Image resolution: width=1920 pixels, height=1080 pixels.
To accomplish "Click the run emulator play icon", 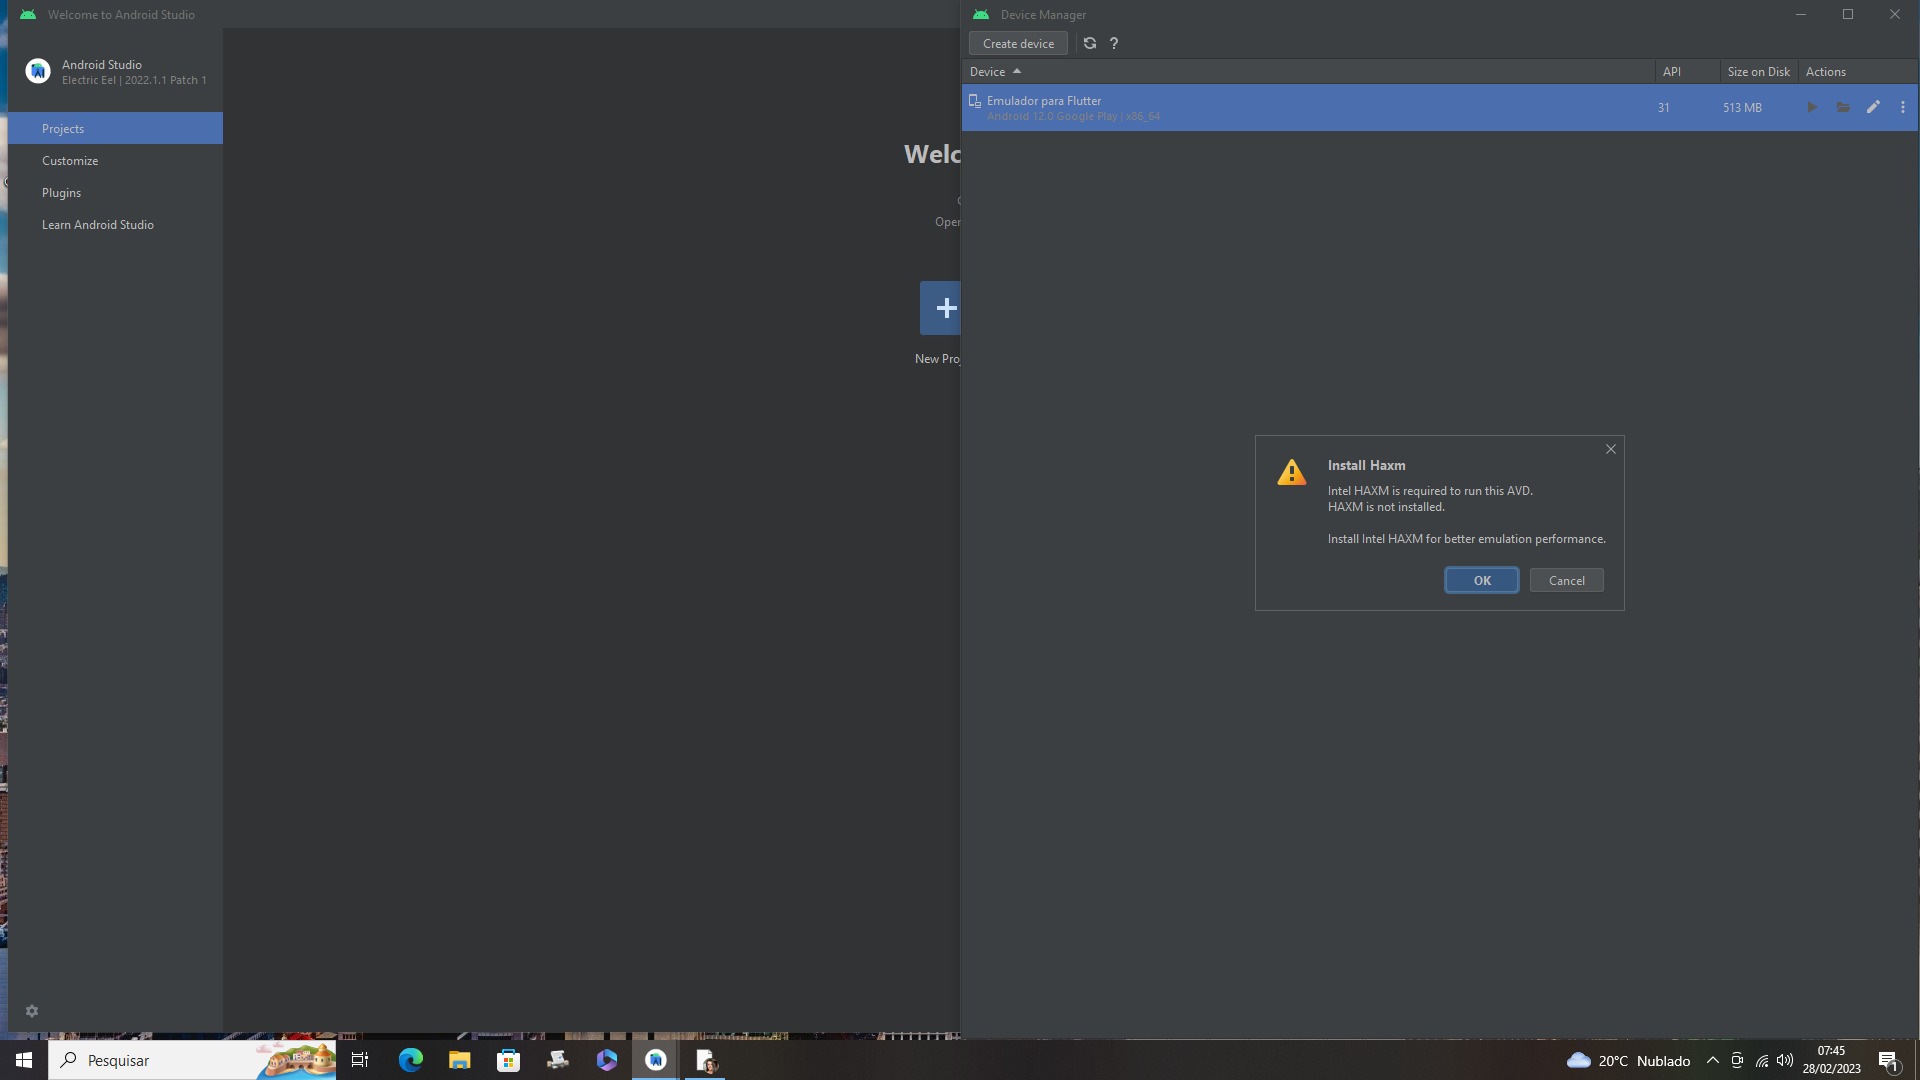I will (x=1813, y=107).
